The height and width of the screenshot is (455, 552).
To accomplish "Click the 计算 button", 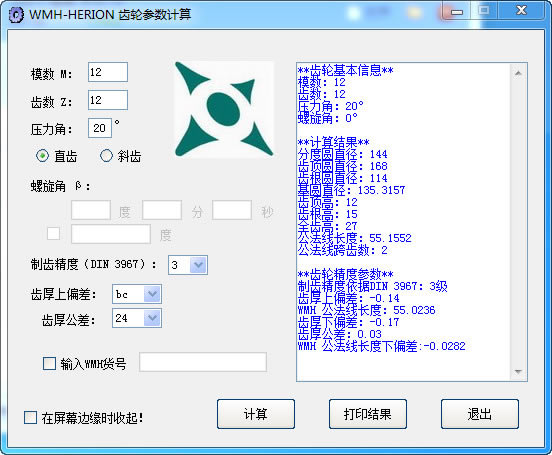I will coord(256,414).
